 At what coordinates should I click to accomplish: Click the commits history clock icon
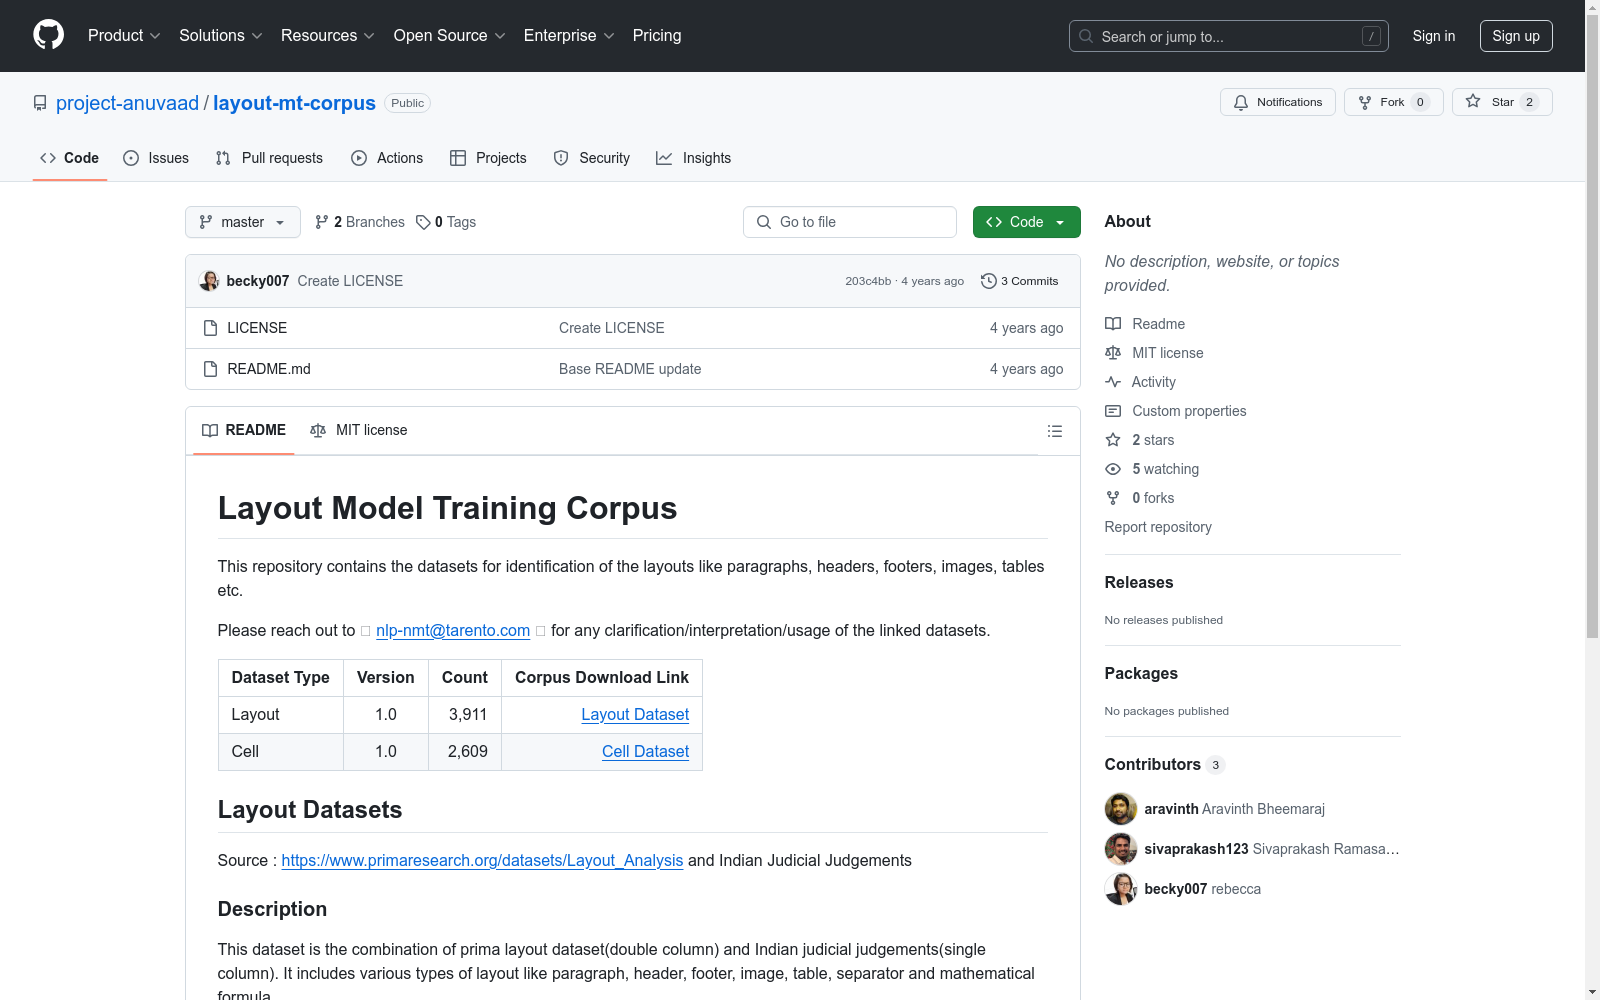coord(989,281)
